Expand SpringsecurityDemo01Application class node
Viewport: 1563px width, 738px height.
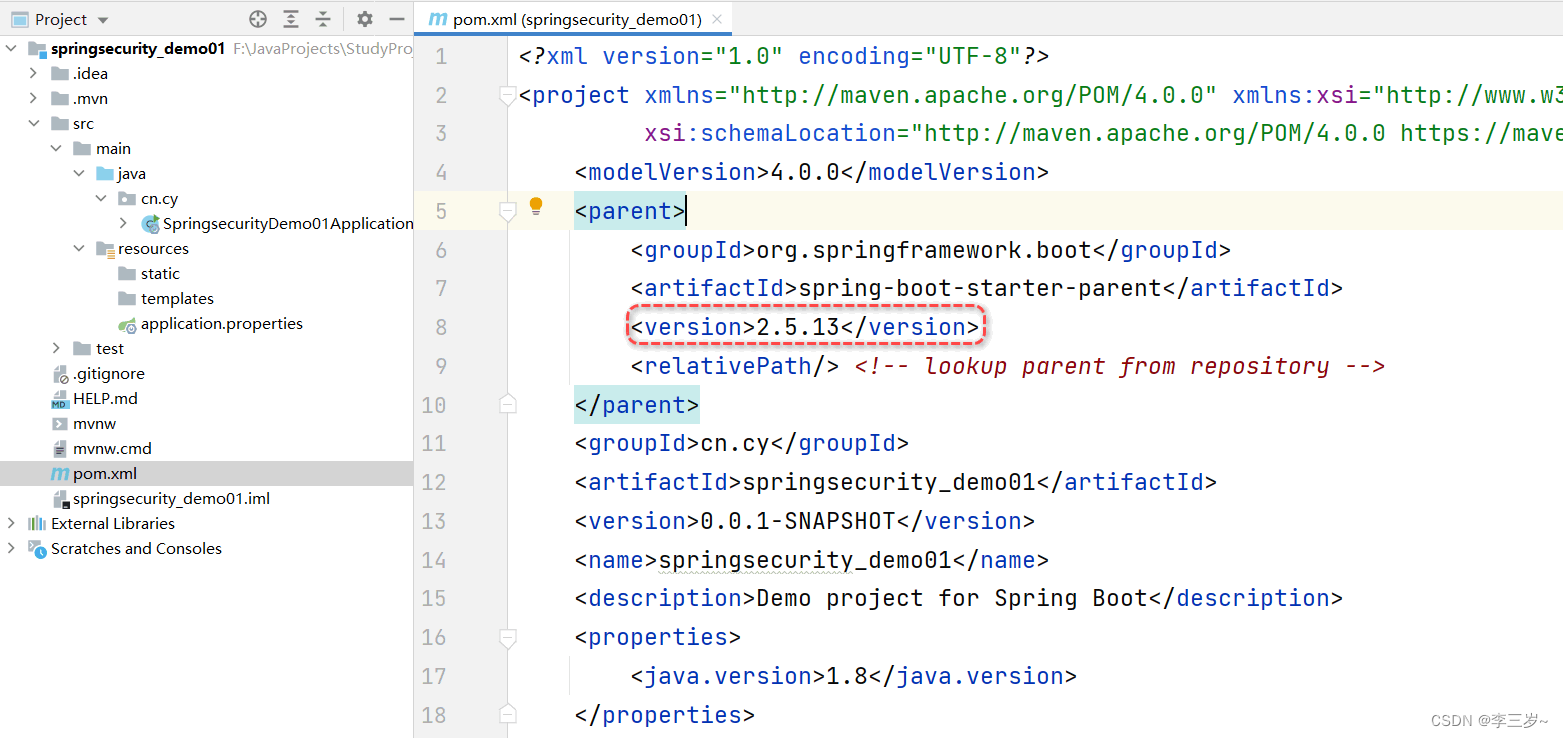click(124, 223)
